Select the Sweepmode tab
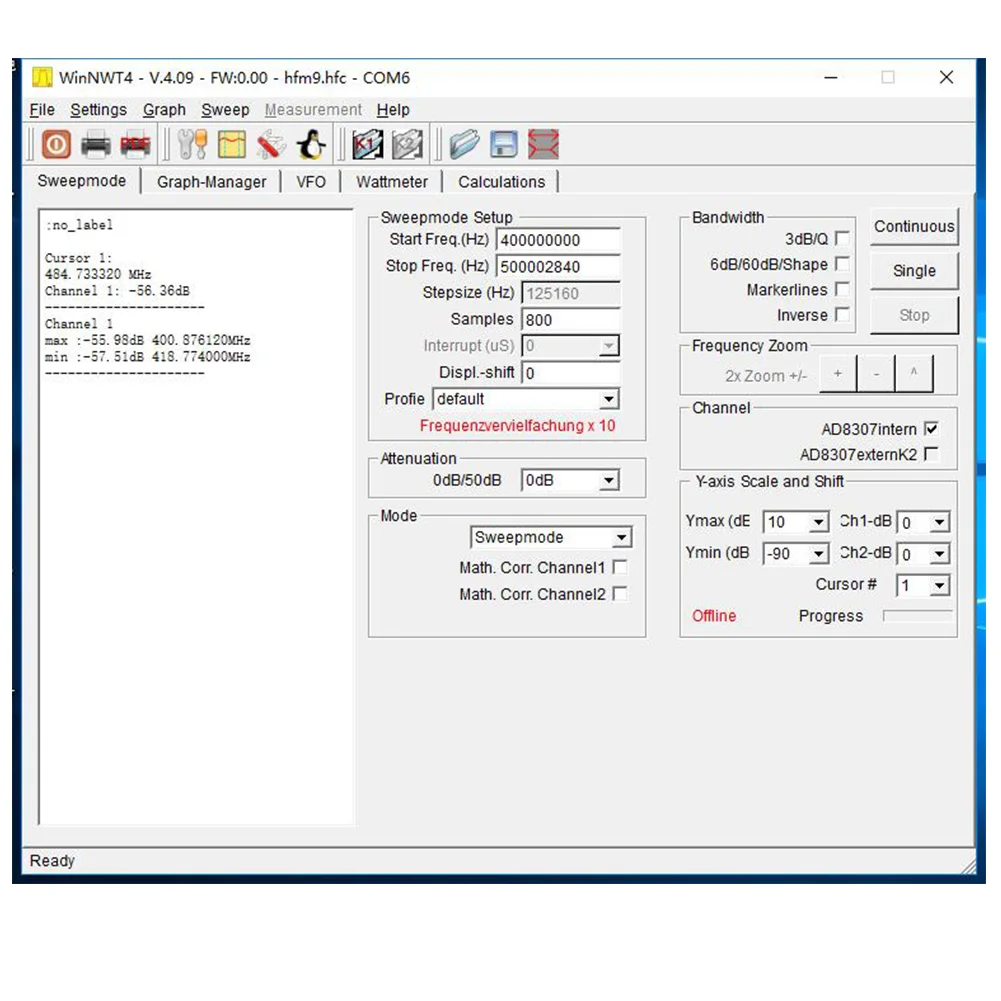Image resolution: width=1001 pixels, height=1001 pixels. [82, 181]
